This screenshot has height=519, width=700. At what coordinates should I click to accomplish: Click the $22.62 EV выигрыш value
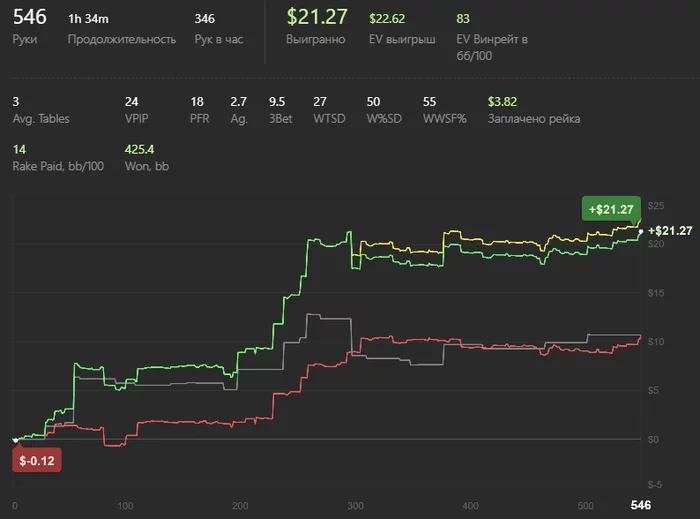pos(402,28)
